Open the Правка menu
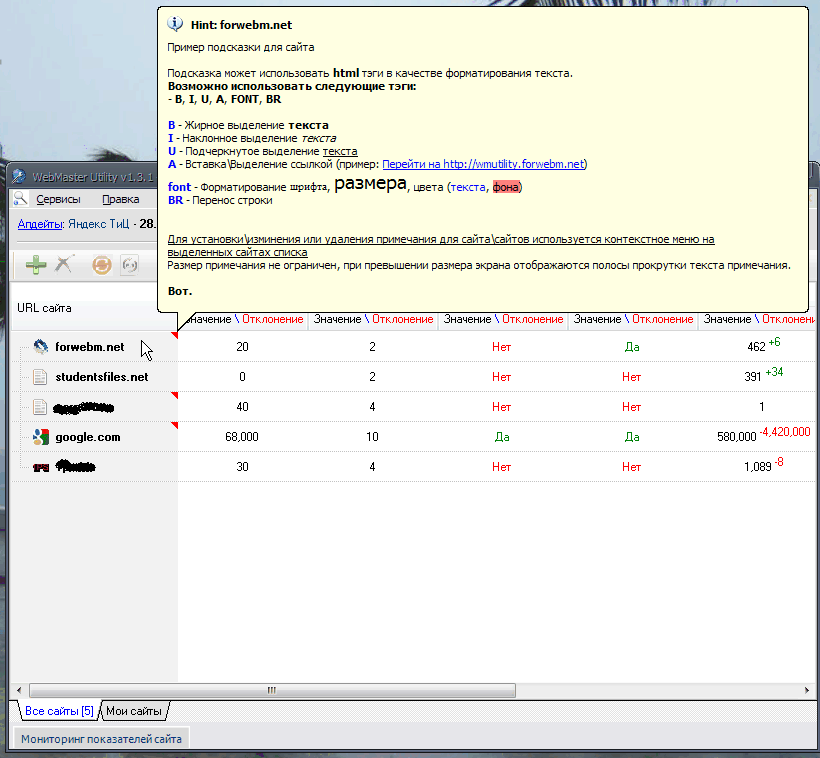The height and width of the screenshot is (758, 820). 121,199
